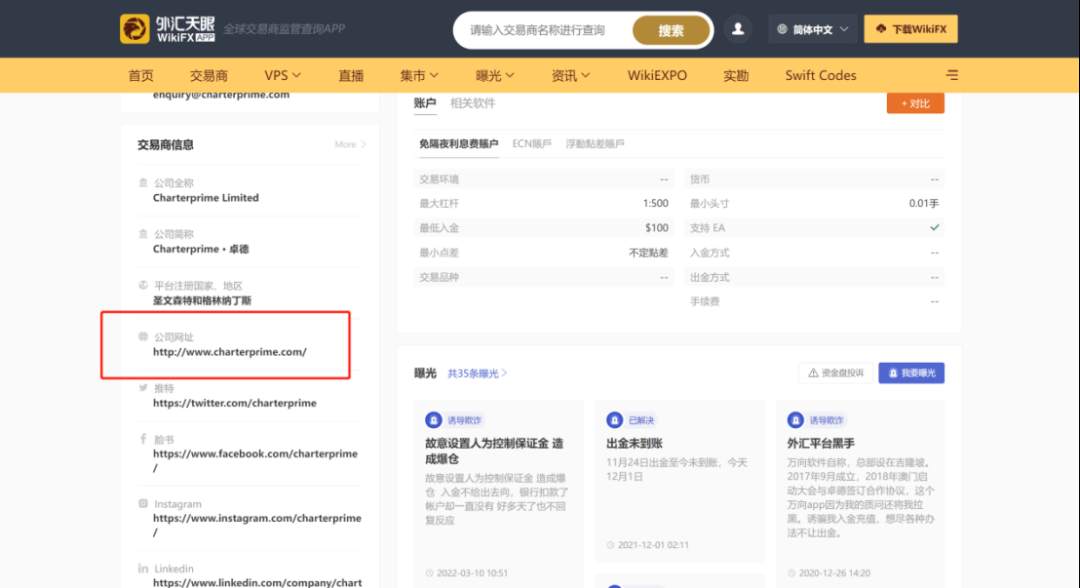Open the 外汇平台黑手 exposure card title
This screenshot has width=1080, height=588.
point(821,443)
